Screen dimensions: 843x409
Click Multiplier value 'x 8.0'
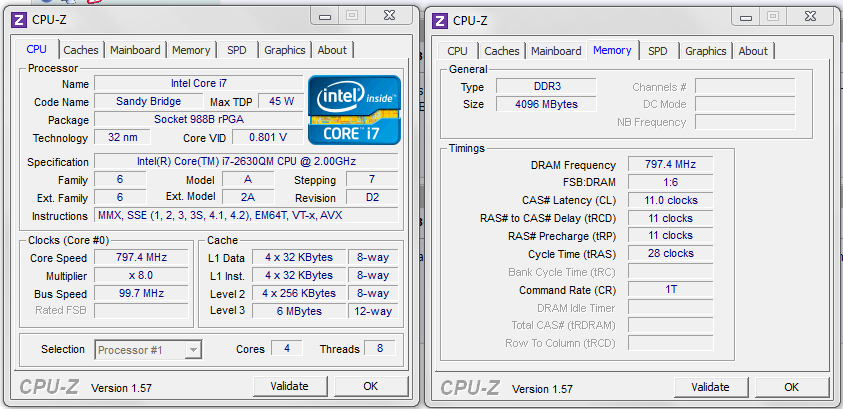coord(141,276)
